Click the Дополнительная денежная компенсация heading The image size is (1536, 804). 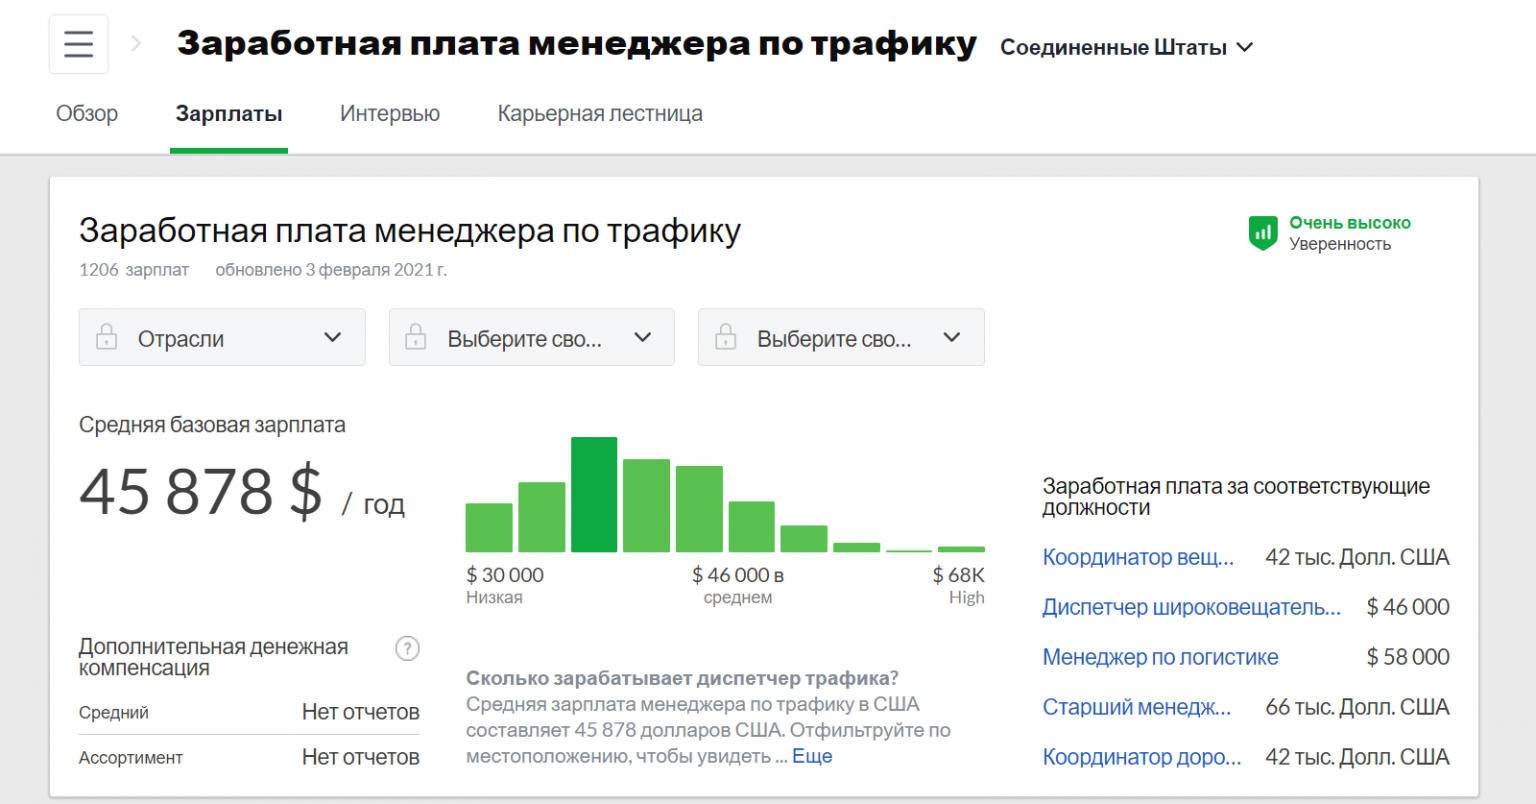tap(214, 657)
